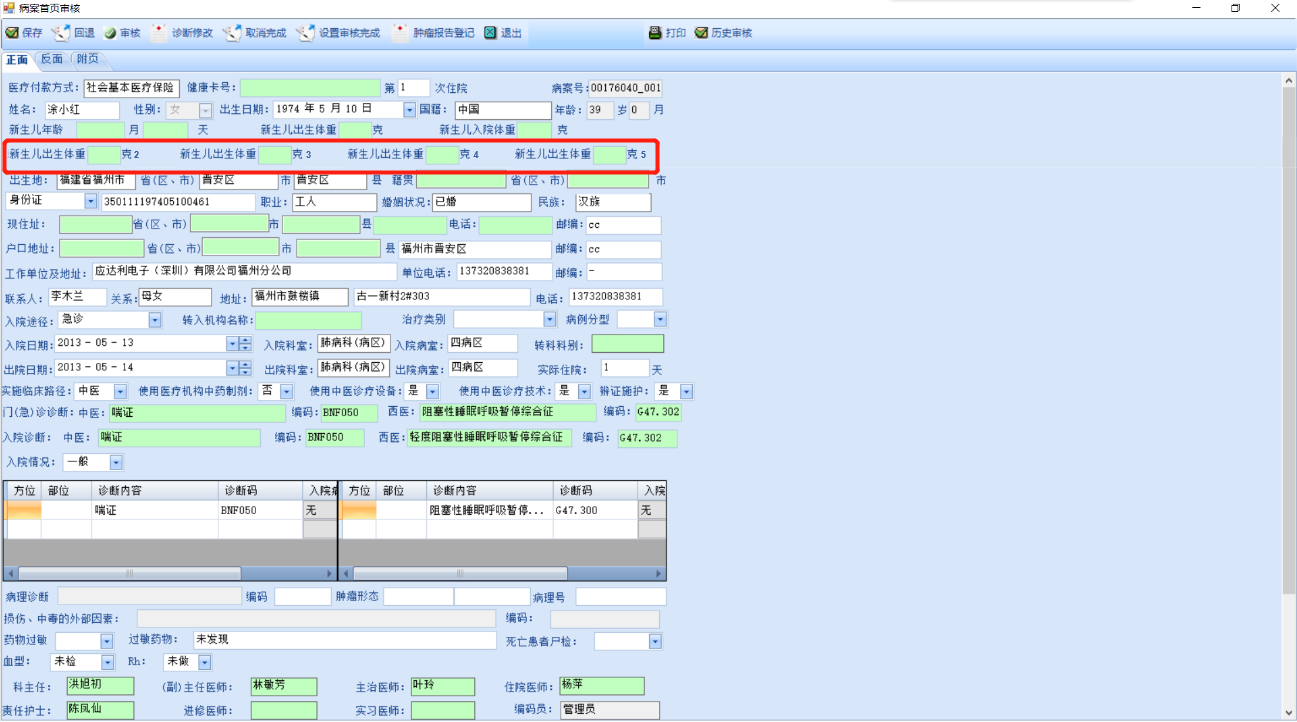Click the 过敏药物 field showing 未发现
Screen dimensions: 1297x722
point(344,640)
